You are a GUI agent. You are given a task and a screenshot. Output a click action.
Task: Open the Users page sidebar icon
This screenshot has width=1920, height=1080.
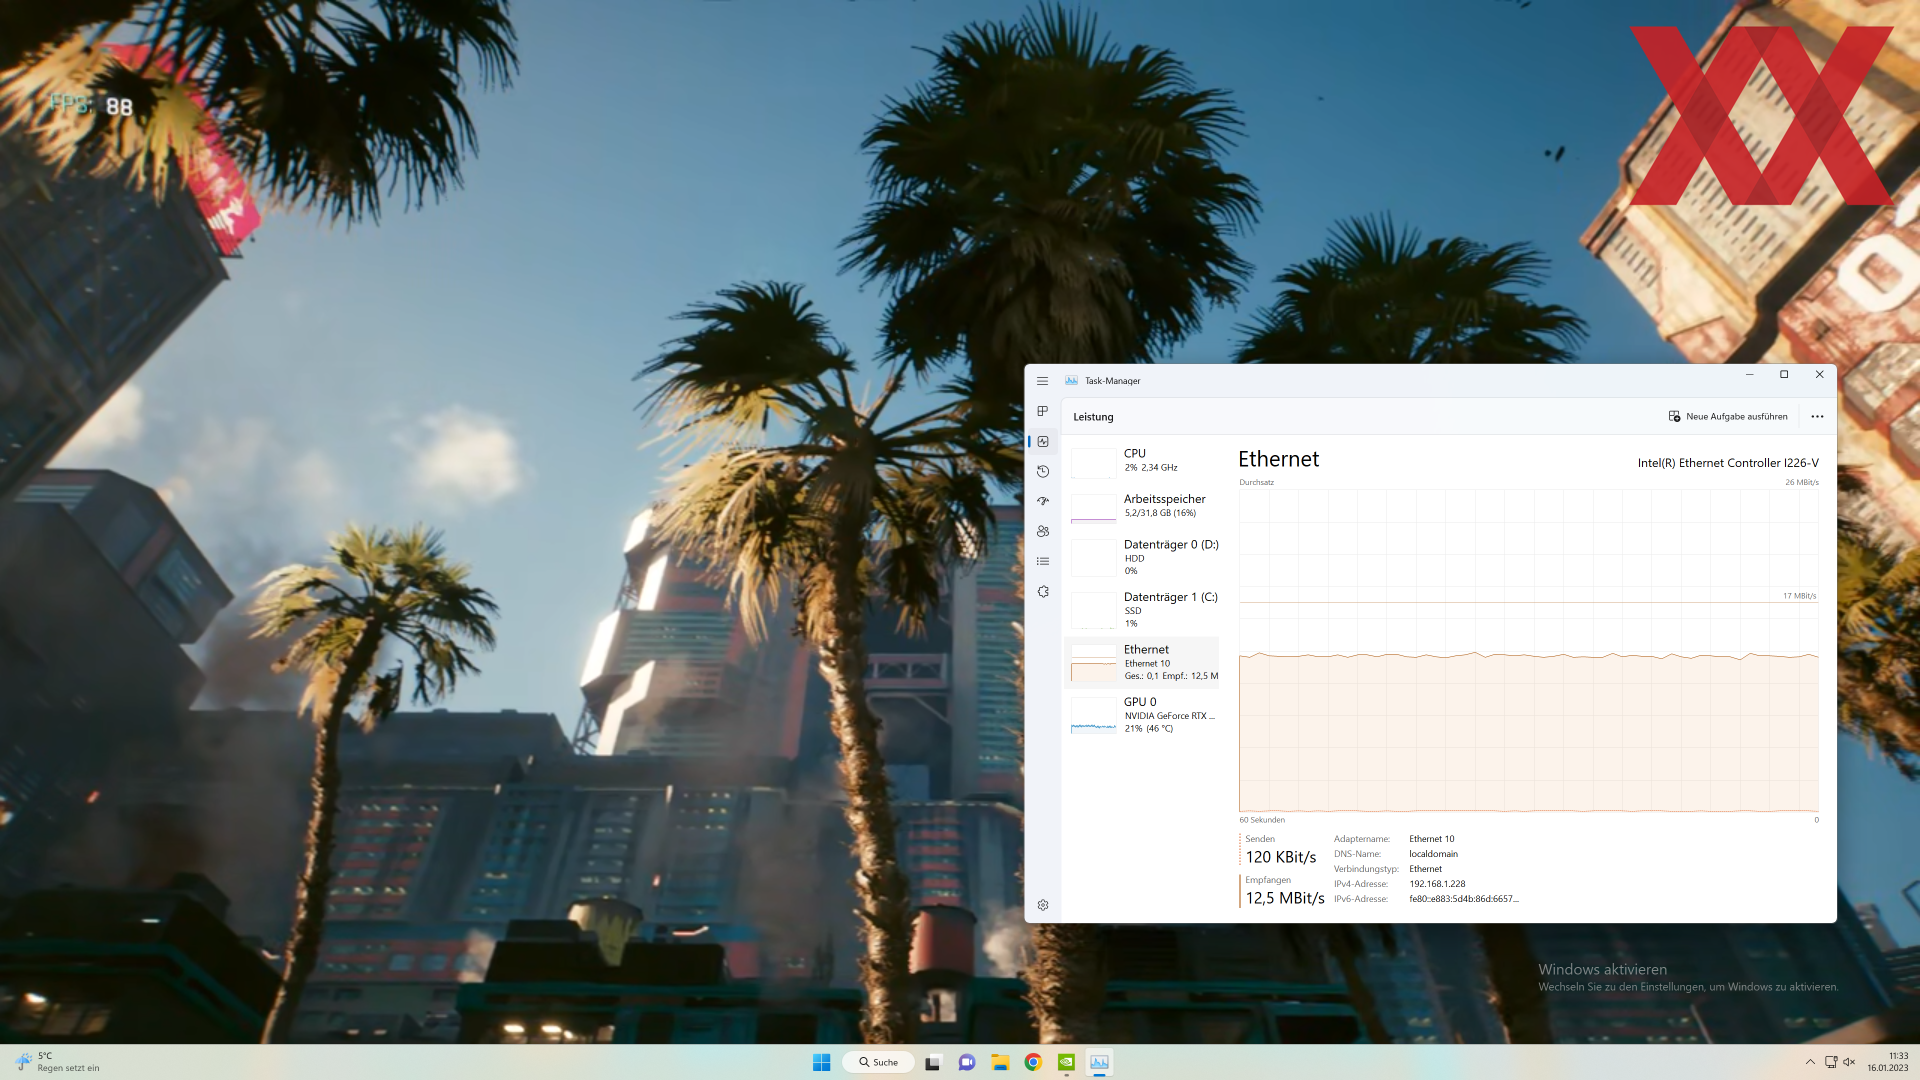click(1042, 531)
